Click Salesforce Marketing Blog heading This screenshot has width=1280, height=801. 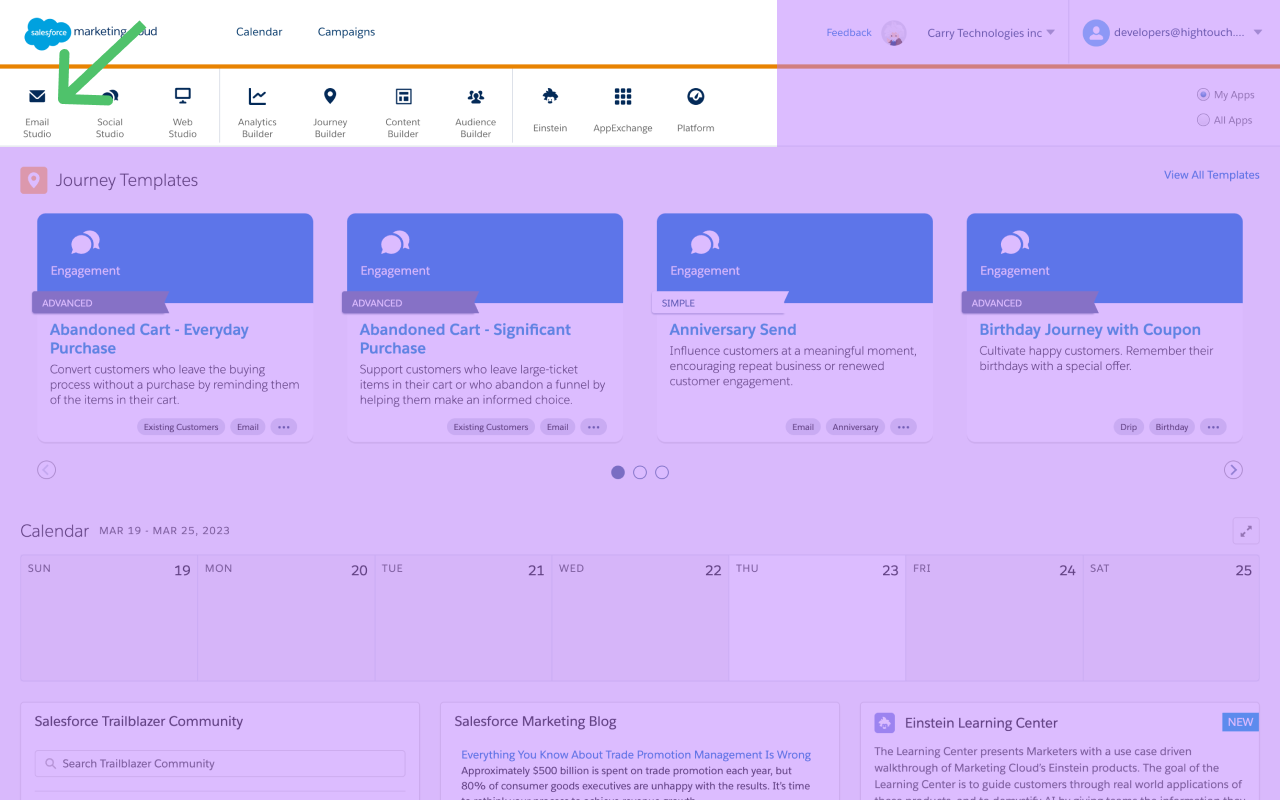point(535,721)
